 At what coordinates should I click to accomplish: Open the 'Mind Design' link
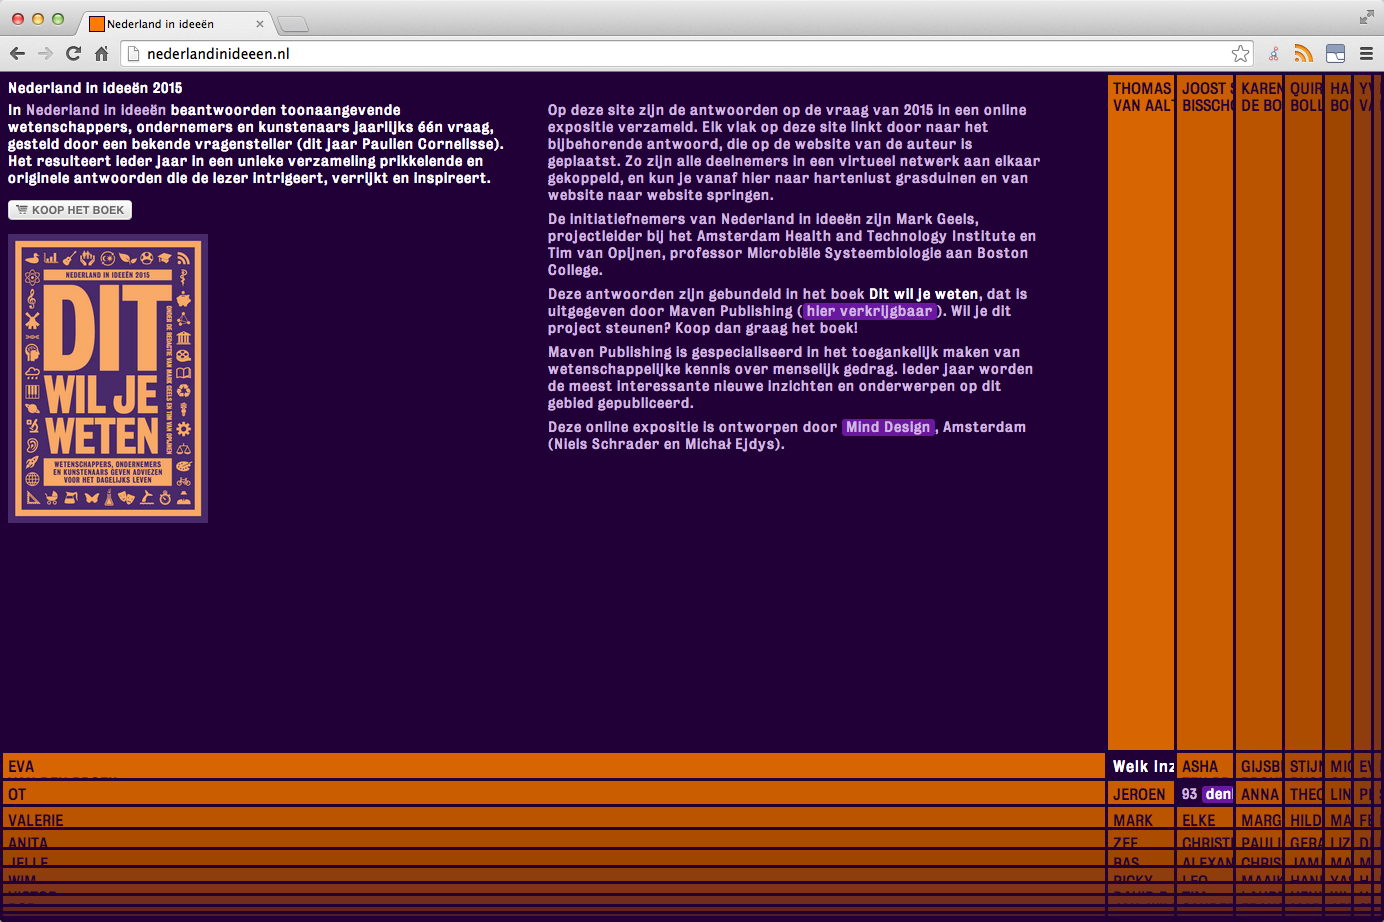(888, 427)
